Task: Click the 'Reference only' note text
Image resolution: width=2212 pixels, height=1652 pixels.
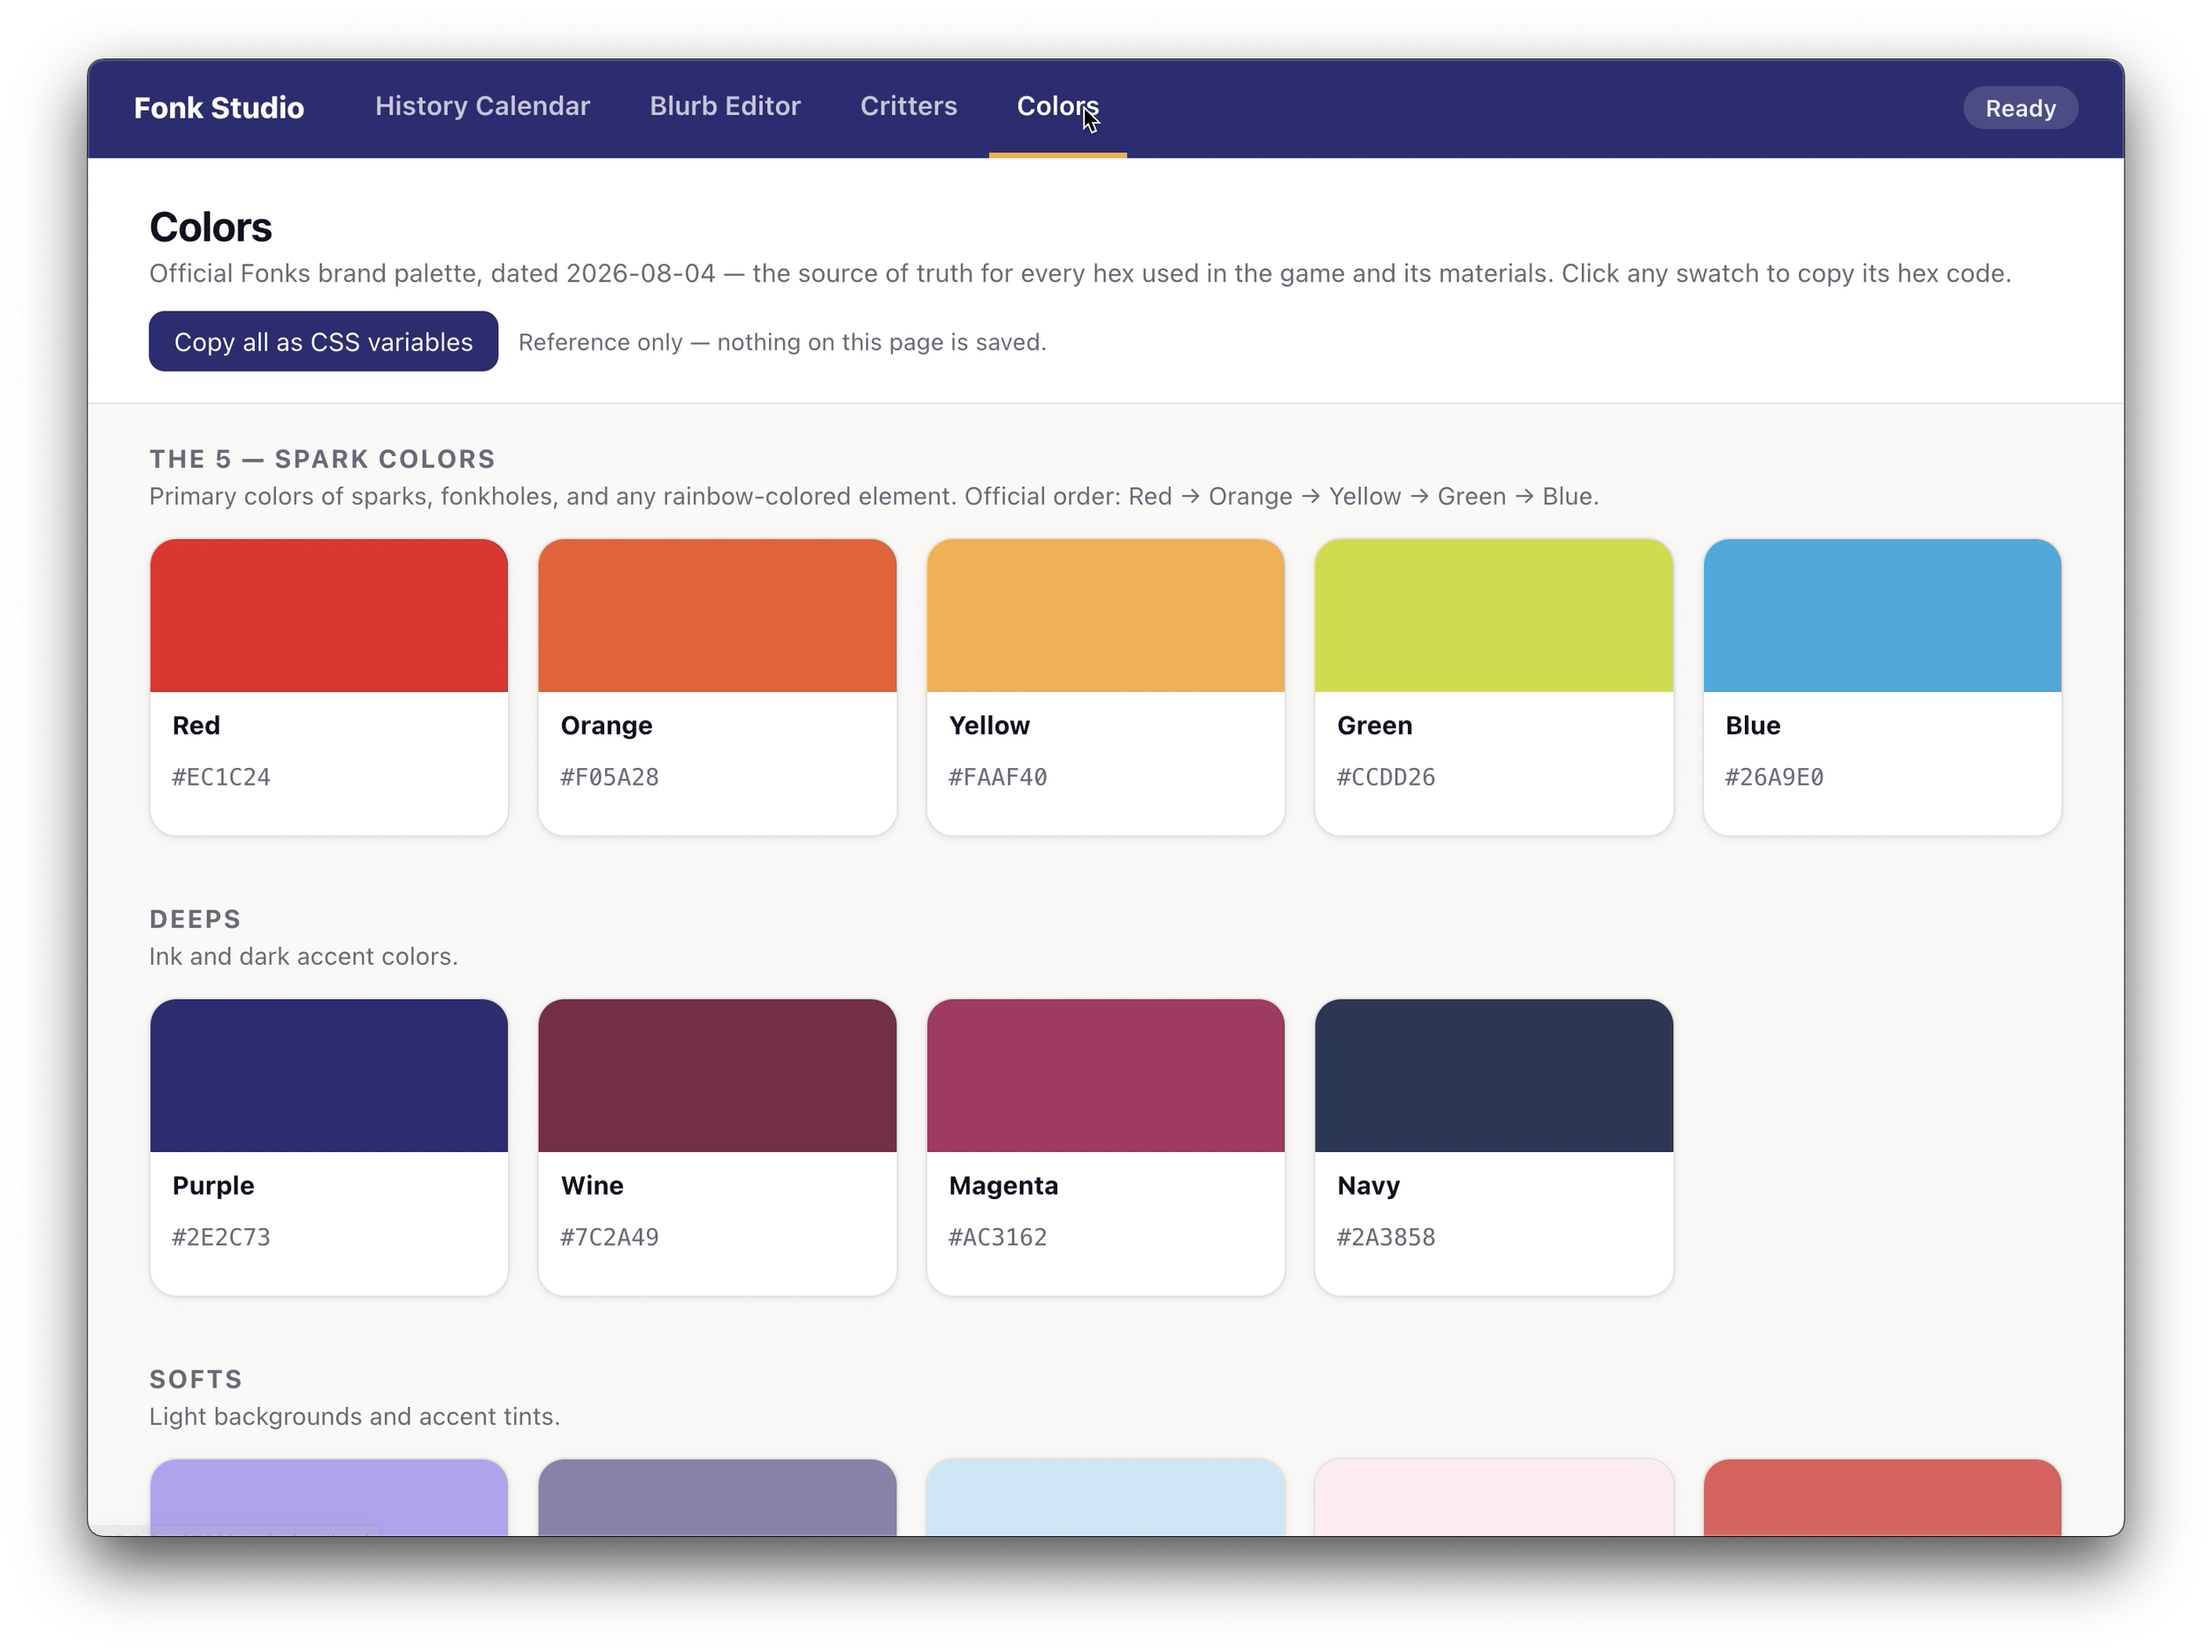Action: (782, 342)
